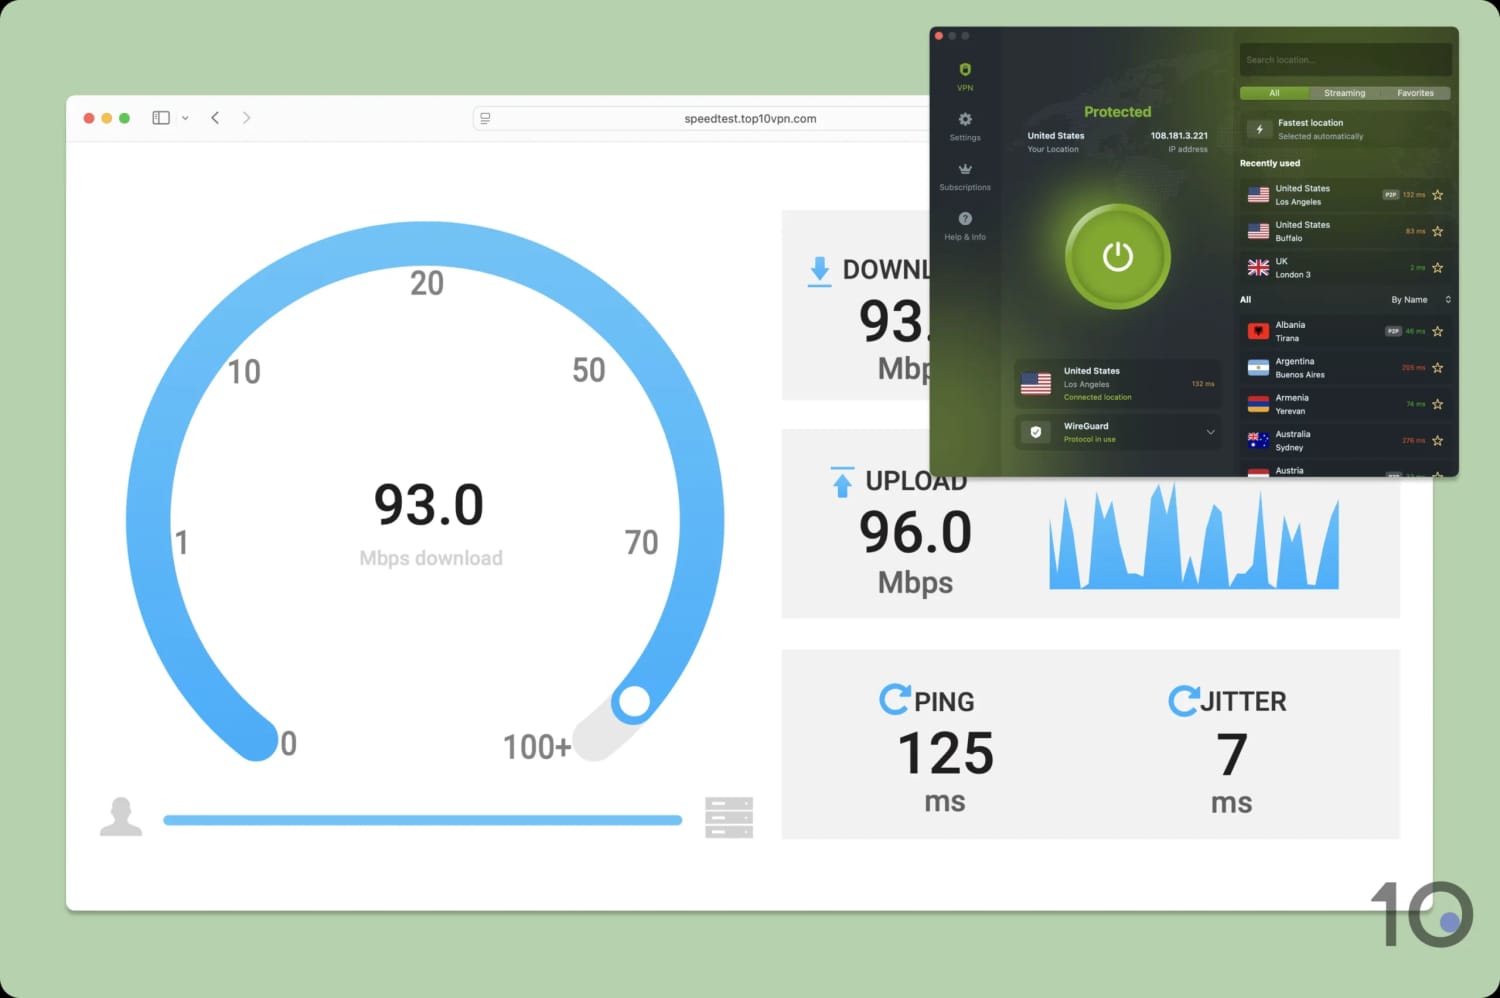Click the blue speedtest progress bar
Screen dimensions: 1500x998
(420, 819)
